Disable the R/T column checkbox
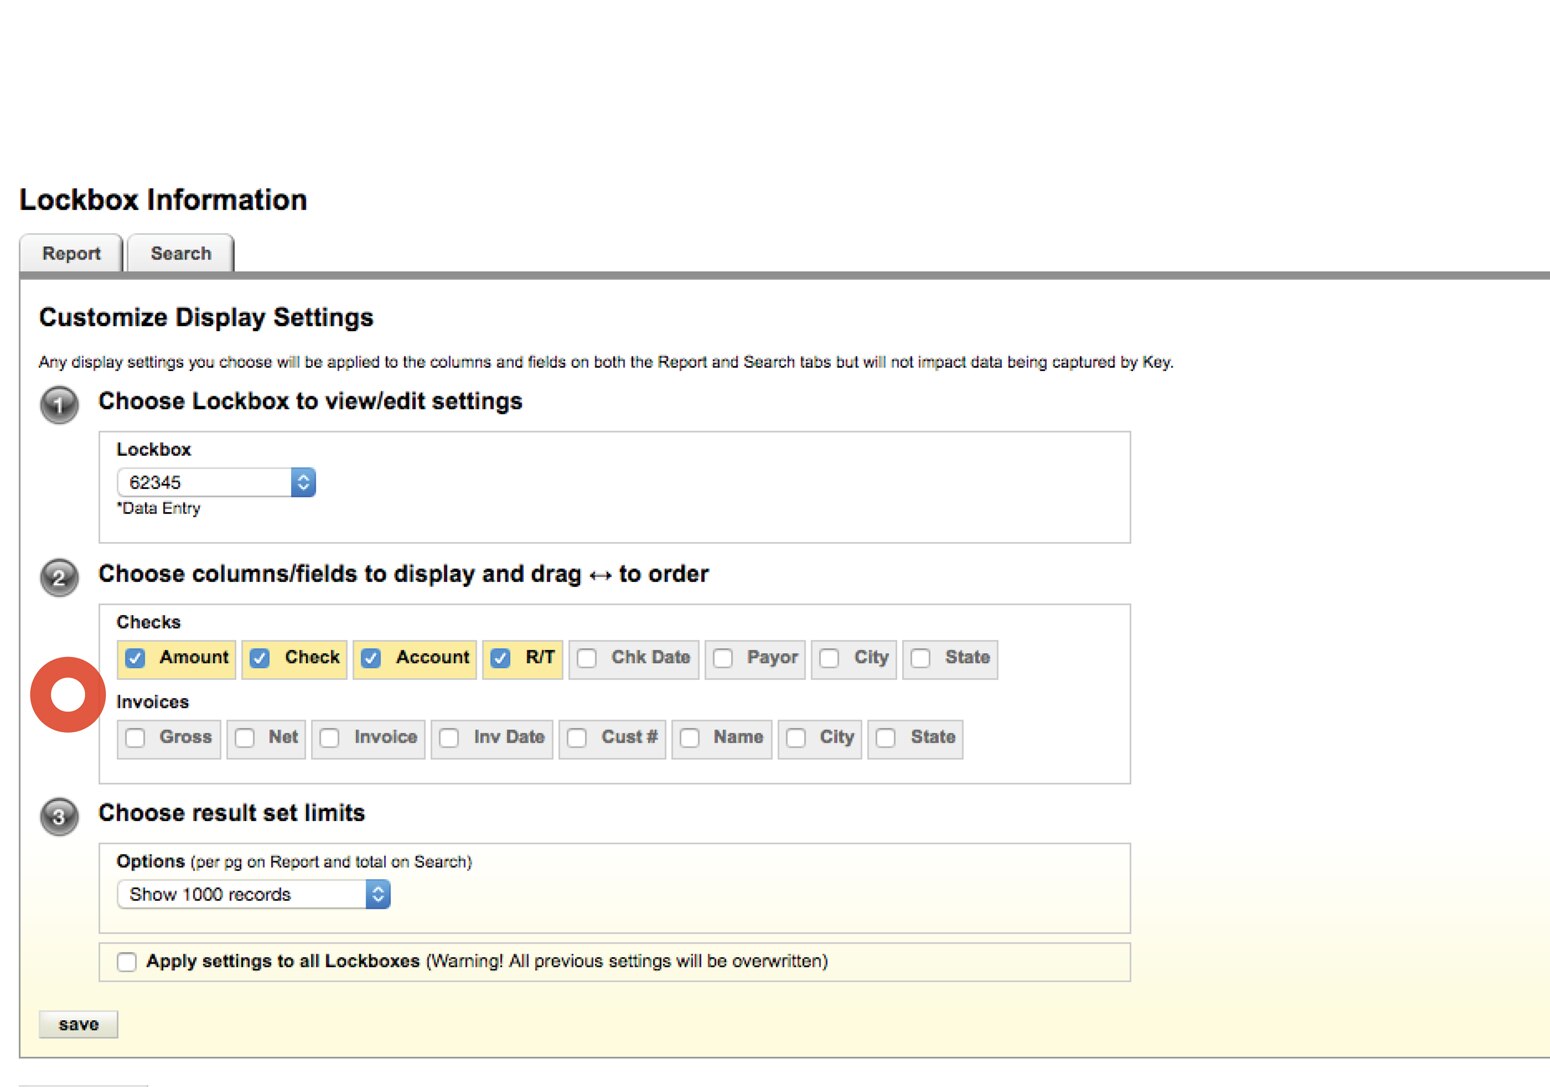Image resolution: width=1550 pixels, height=1087 pixels. 500,658
